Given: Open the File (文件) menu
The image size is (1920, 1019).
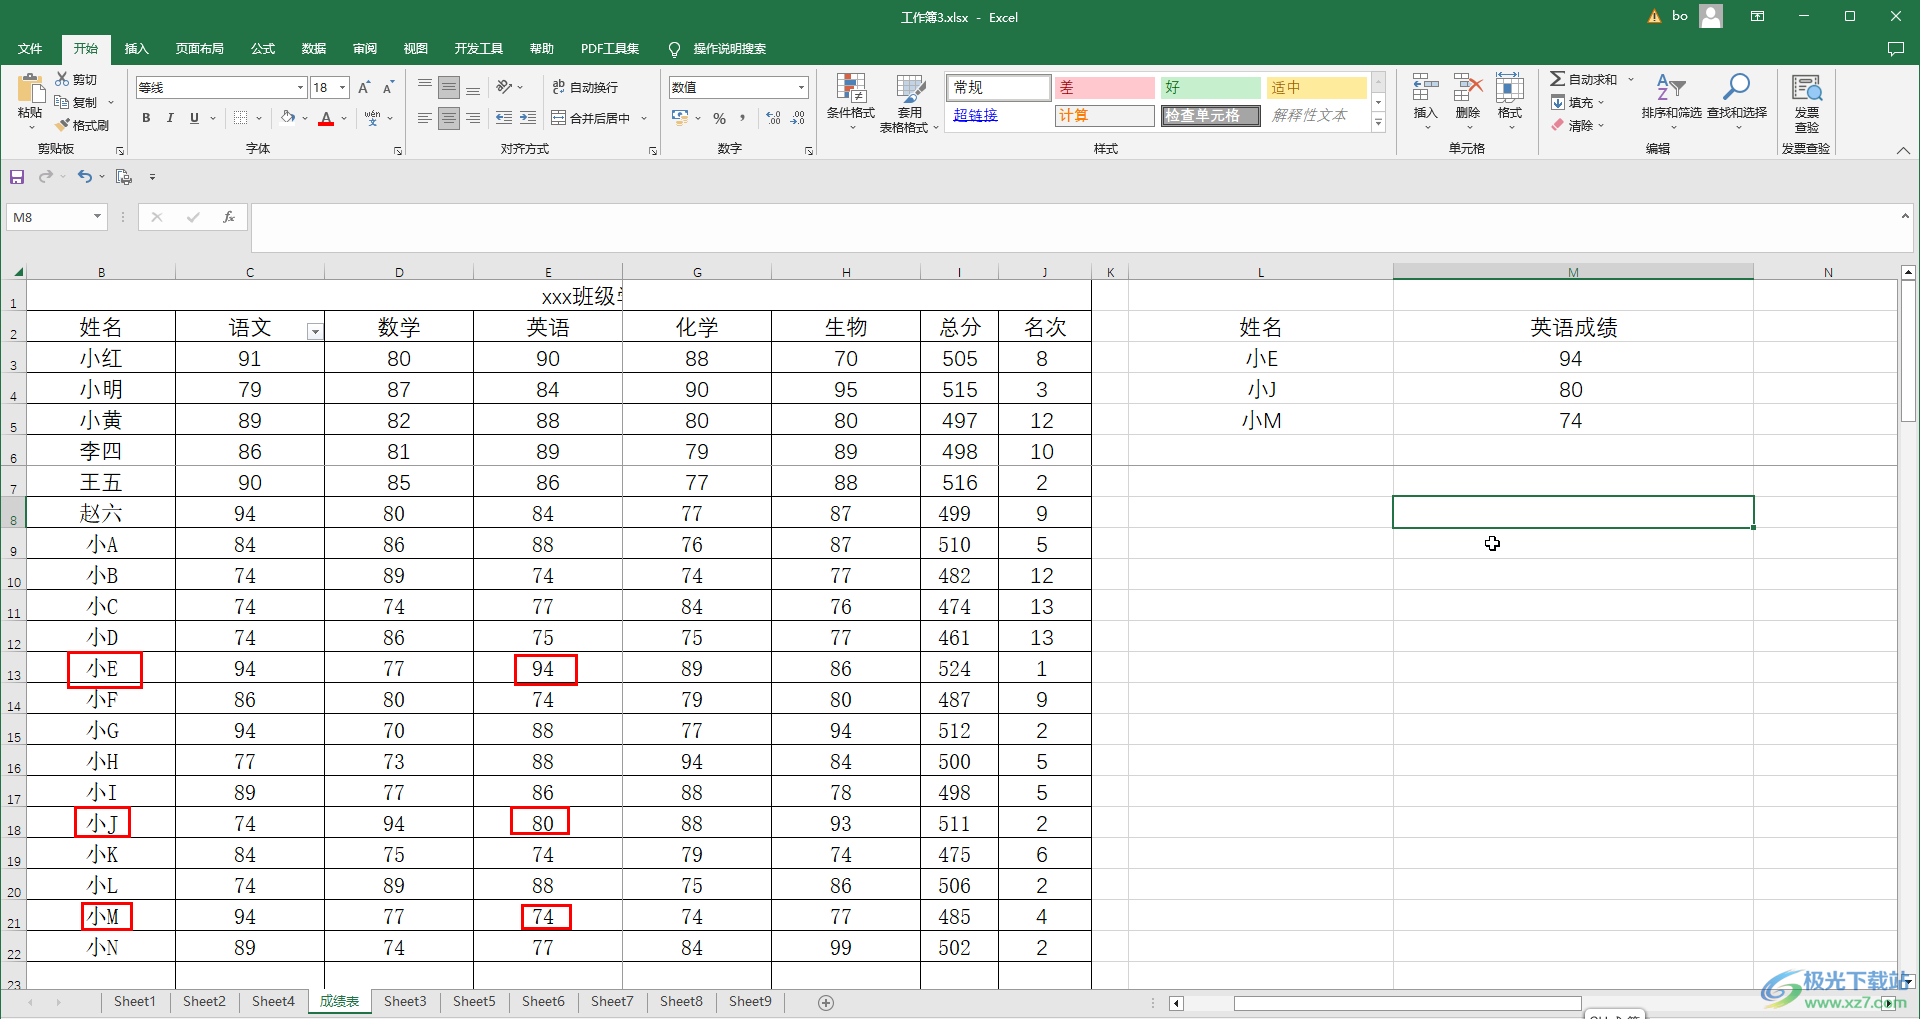Looking at the screenshot, I should [30, 49].
